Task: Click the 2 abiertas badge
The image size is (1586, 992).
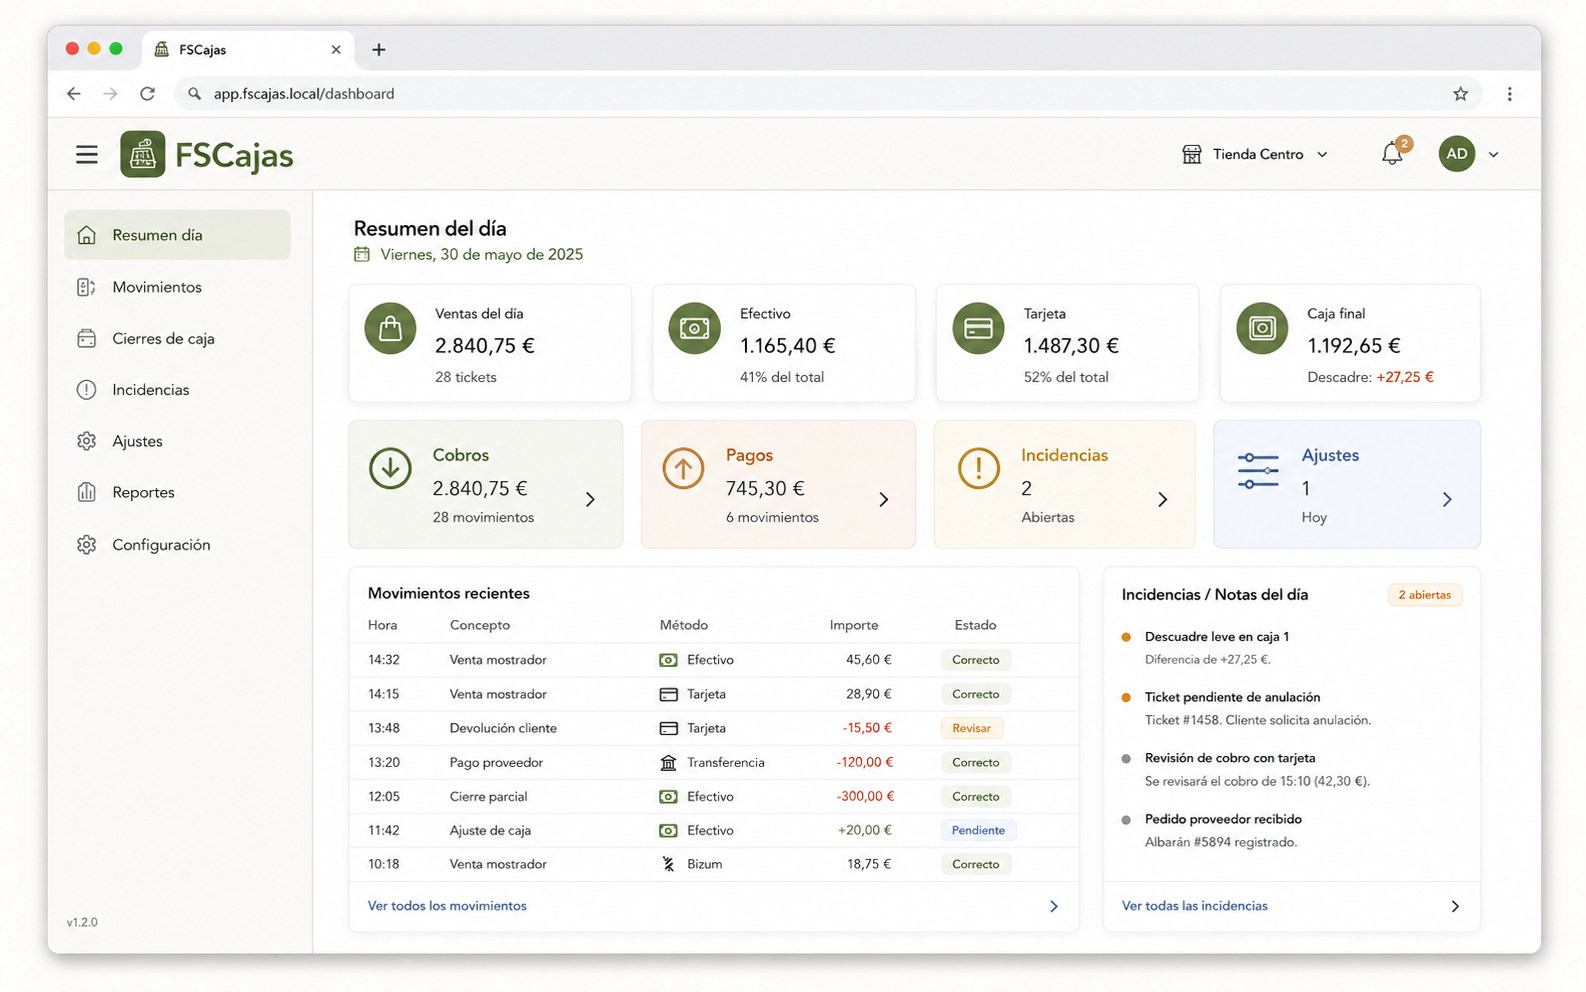Action: [1424, 595]
